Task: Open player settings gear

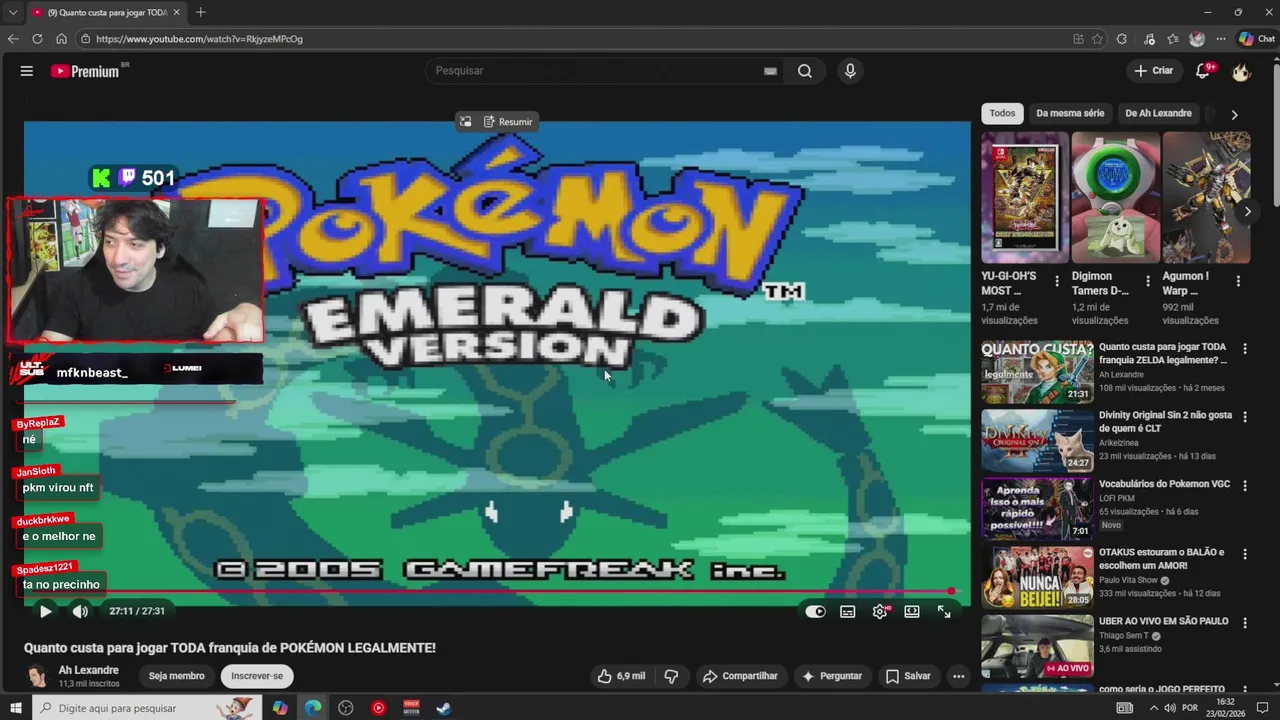Action: [880, 612]
